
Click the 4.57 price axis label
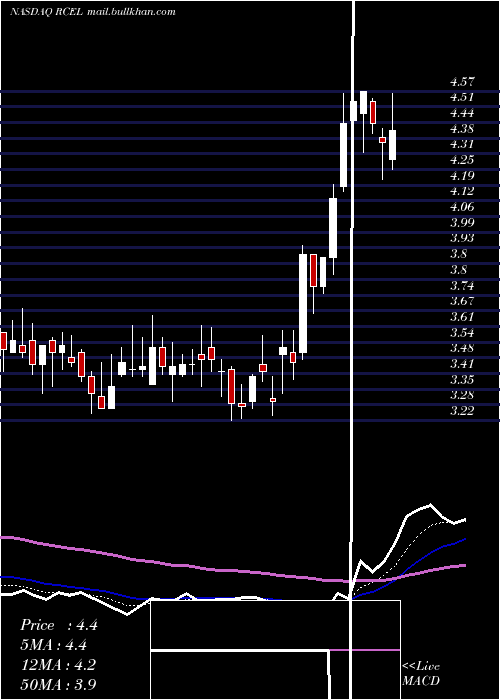462,82
